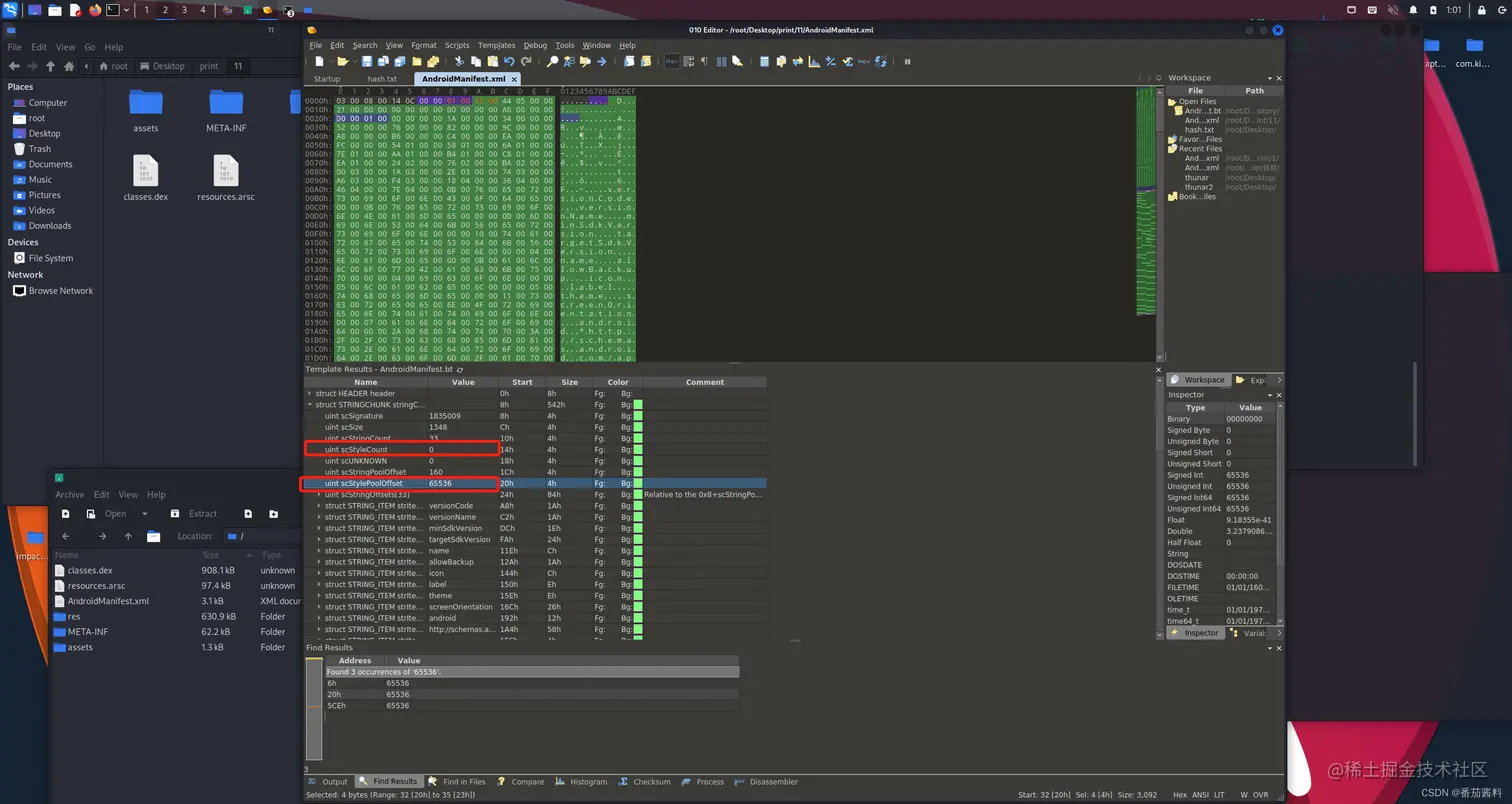Open the Templates menu

click(x=496, y=45)
